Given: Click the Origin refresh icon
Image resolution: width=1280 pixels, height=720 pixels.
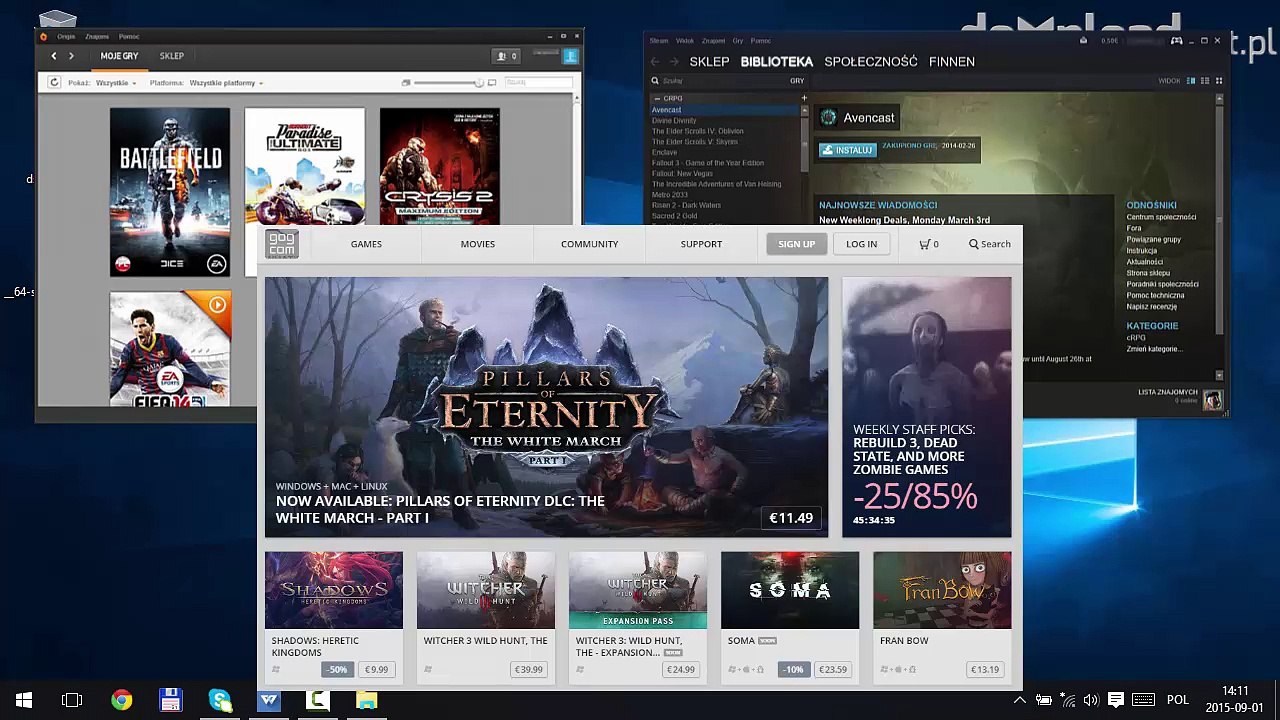Looking at the screenshot, I should click(x=55, y=83).
